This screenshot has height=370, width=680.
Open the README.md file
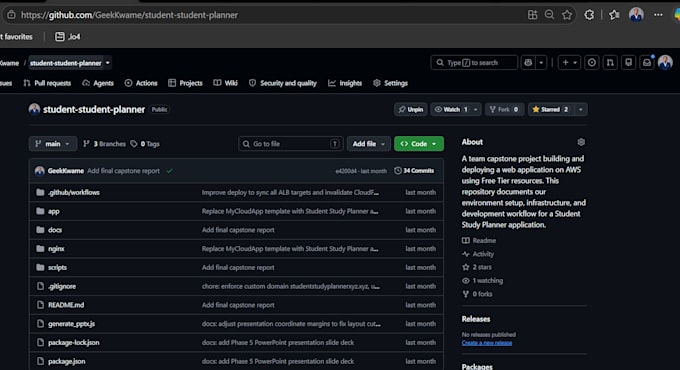click(x=66, y=305)
